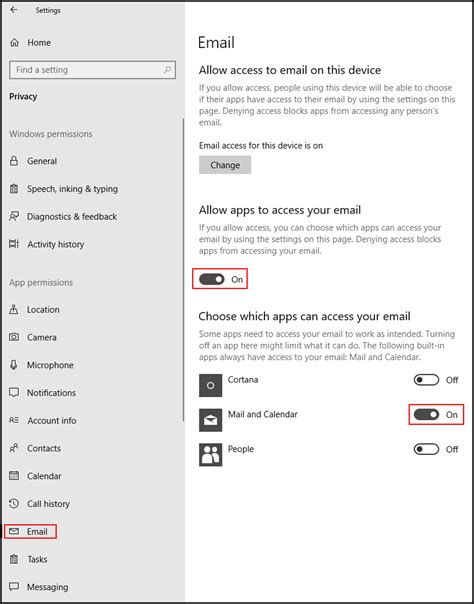Click the Location pin icon
This screenshot has height=604, width=474.
pos(14,309)
